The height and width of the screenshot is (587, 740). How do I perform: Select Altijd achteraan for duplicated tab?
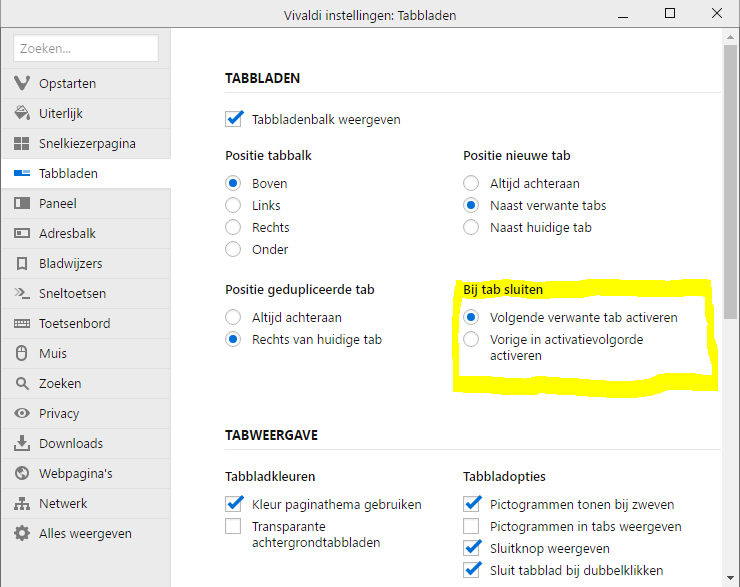233,317
